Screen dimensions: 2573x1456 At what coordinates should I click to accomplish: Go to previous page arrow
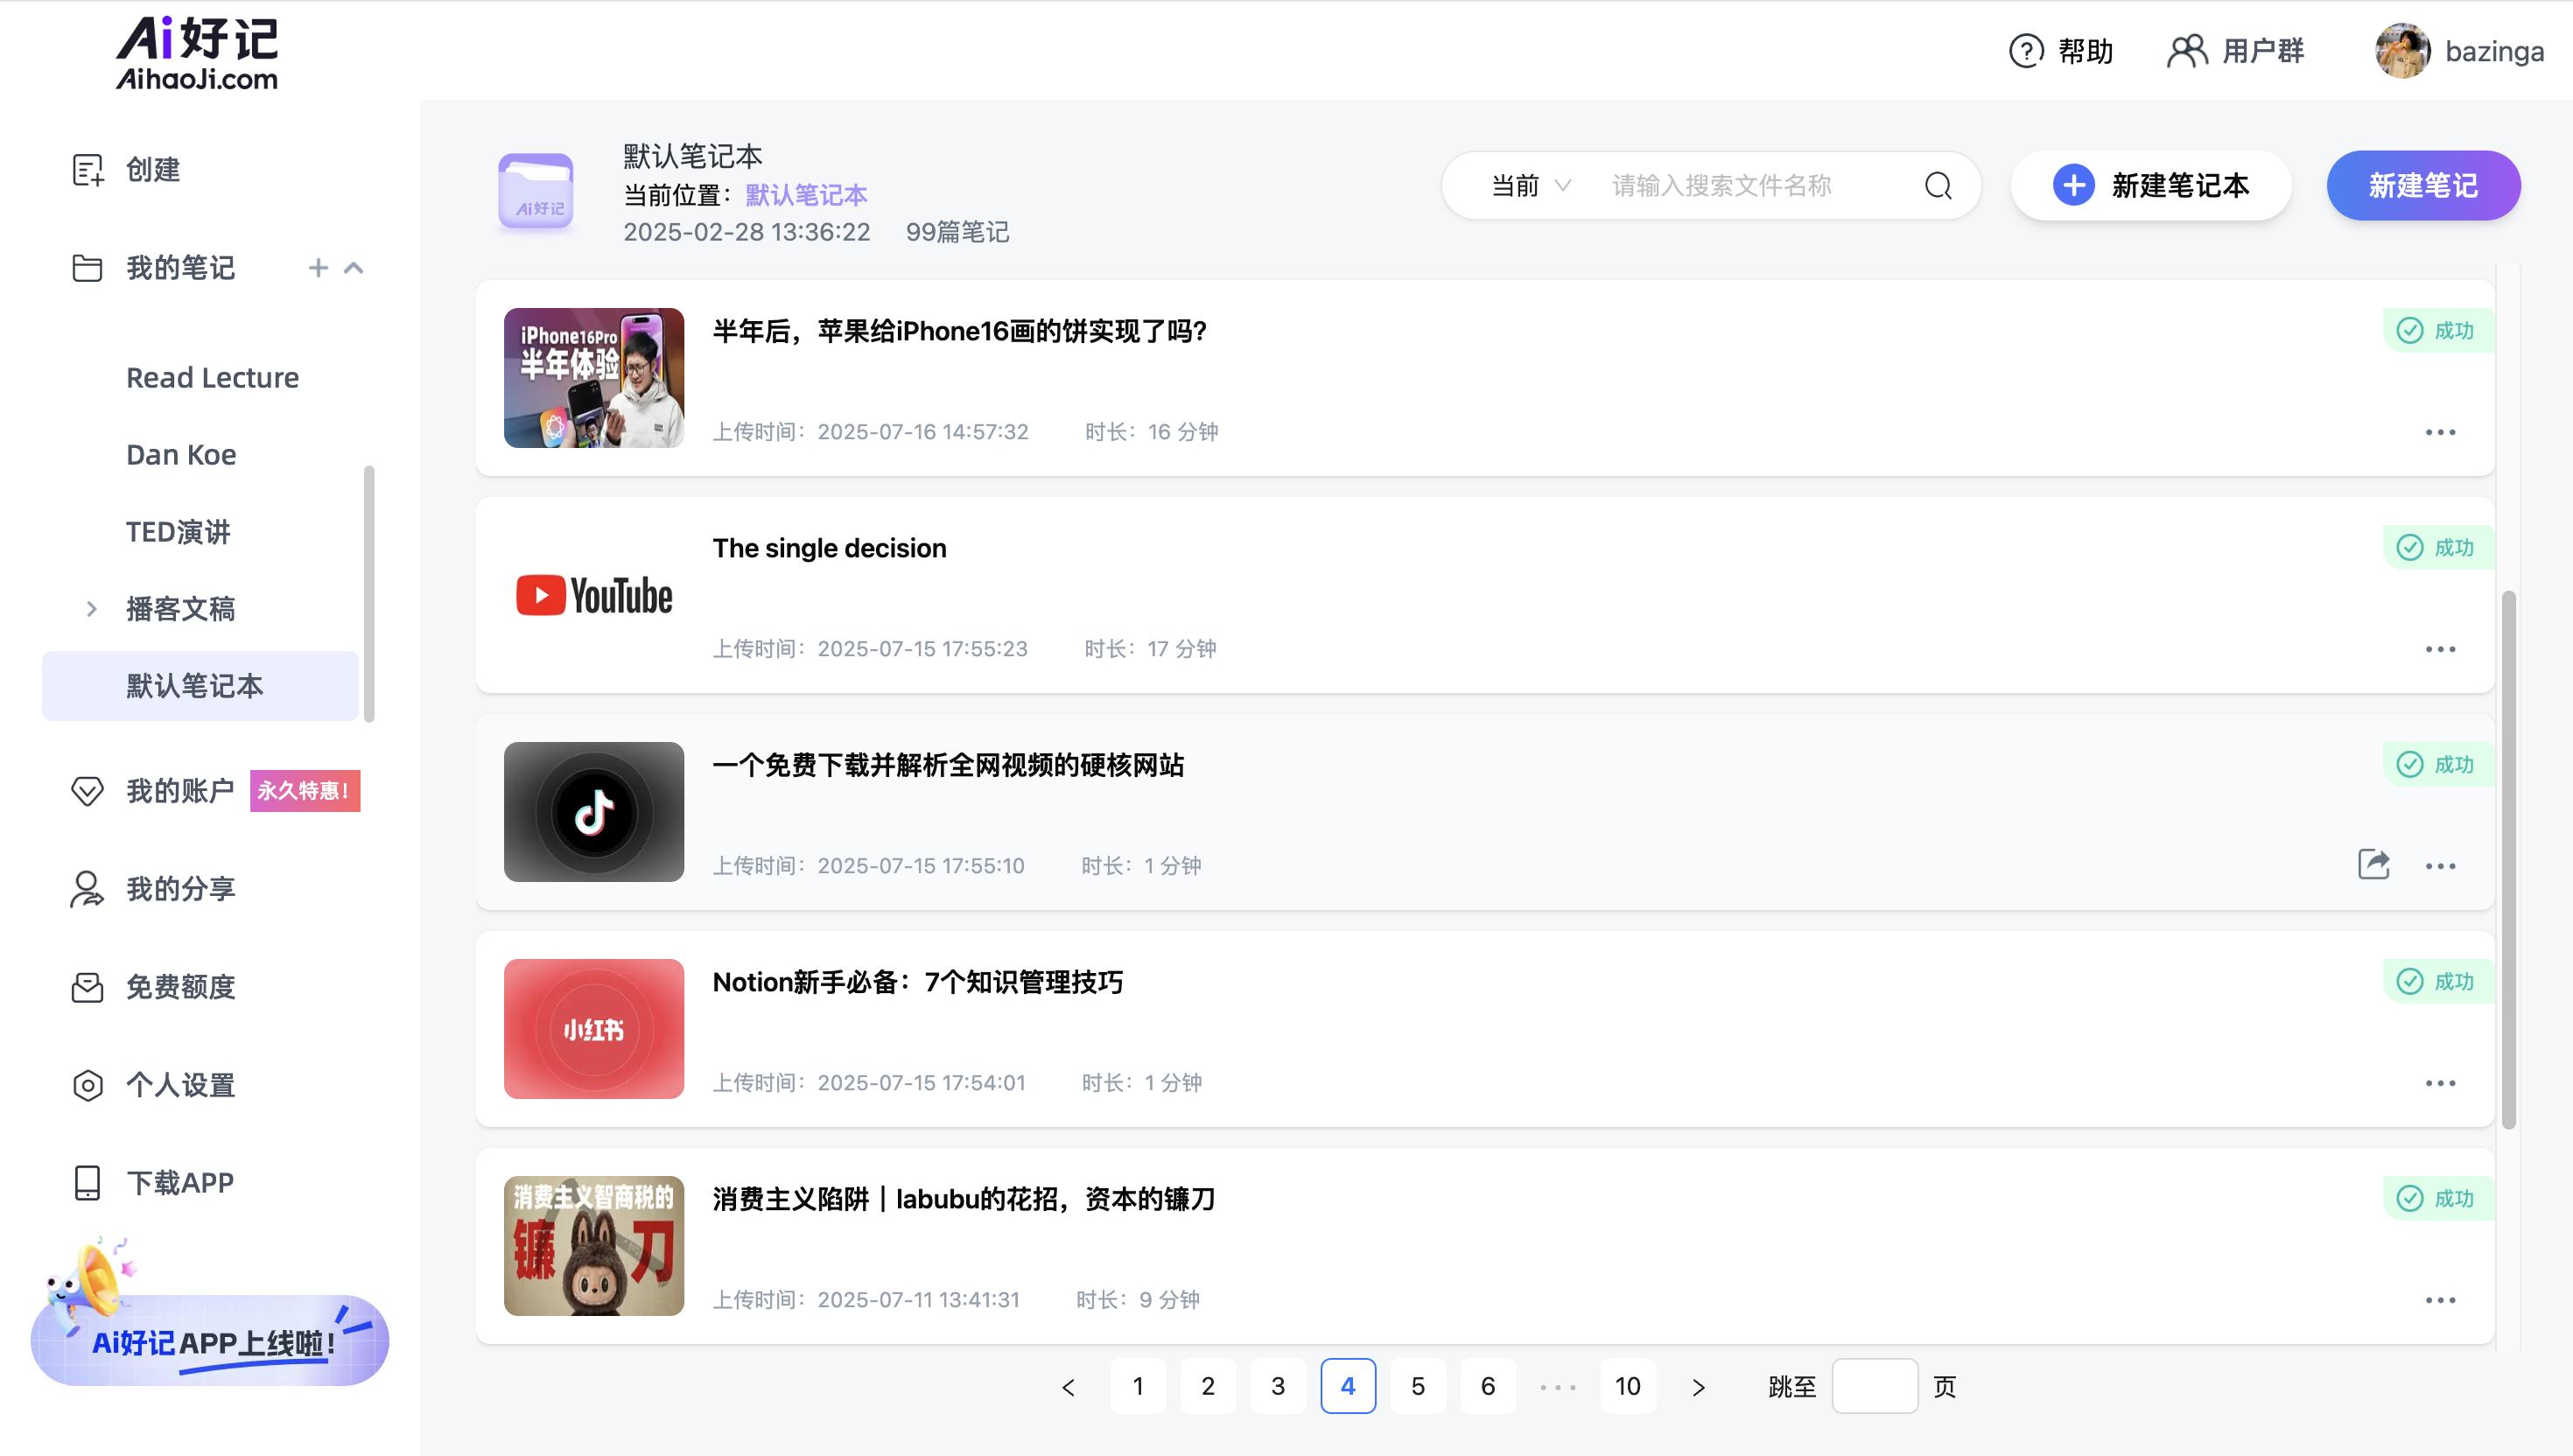point(1068,1387)
